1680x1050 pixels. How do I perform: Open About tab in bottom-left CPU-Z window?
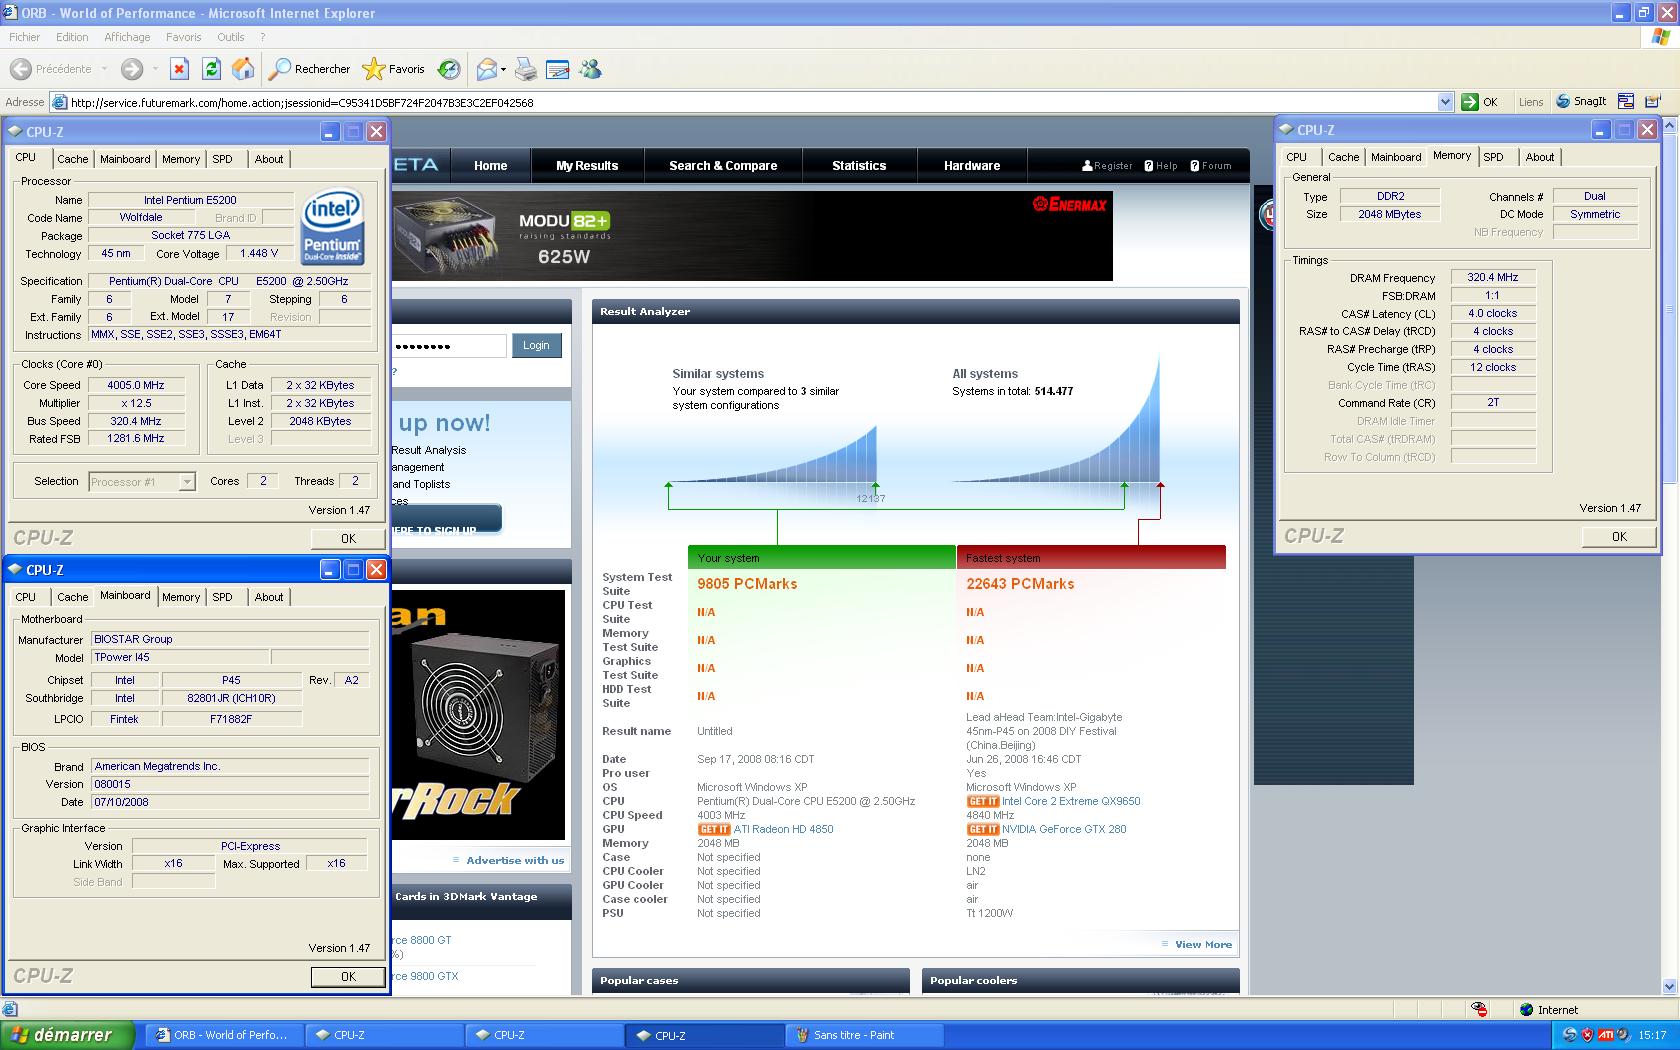(268, 597)
